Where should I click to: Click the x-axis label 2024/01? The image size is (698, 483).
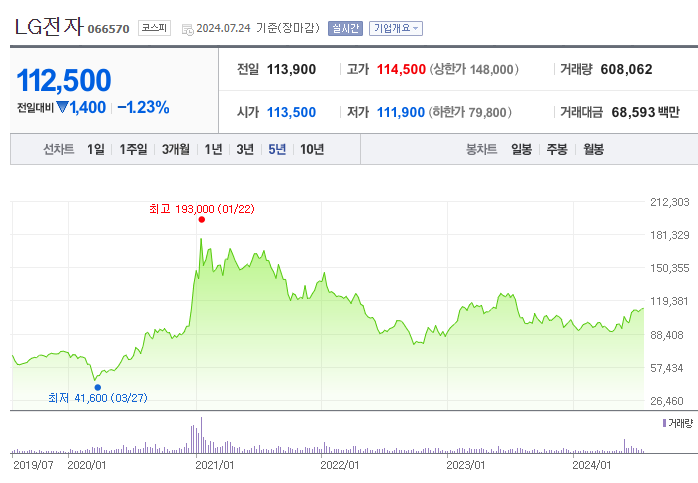[x=592, y=465]
